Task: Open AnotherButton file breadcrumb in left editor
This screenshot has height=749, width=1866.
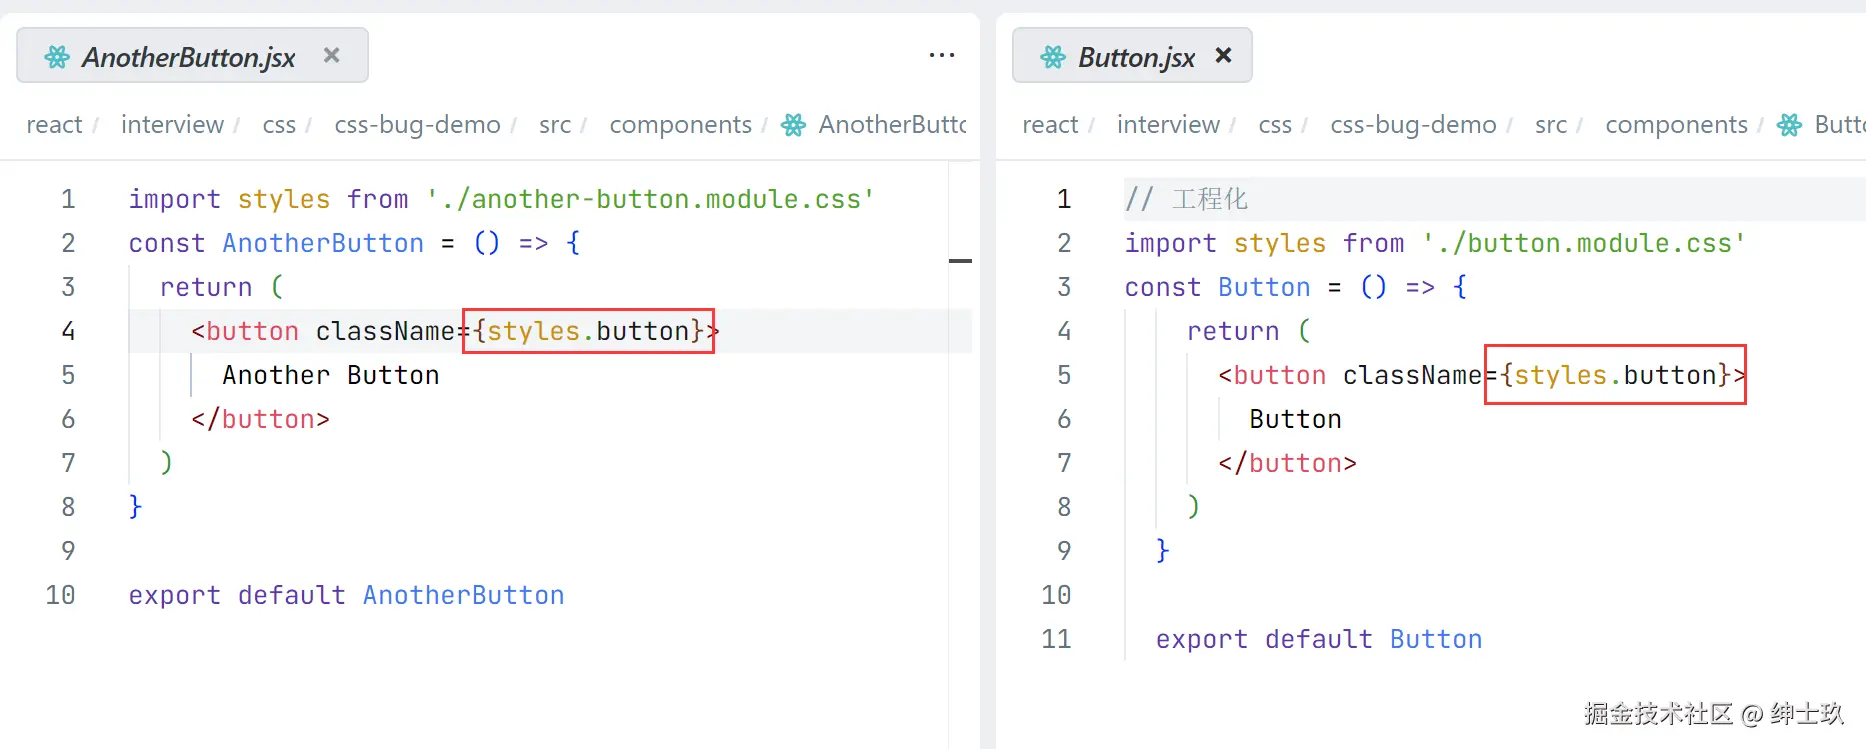Action: coord(892,125)
